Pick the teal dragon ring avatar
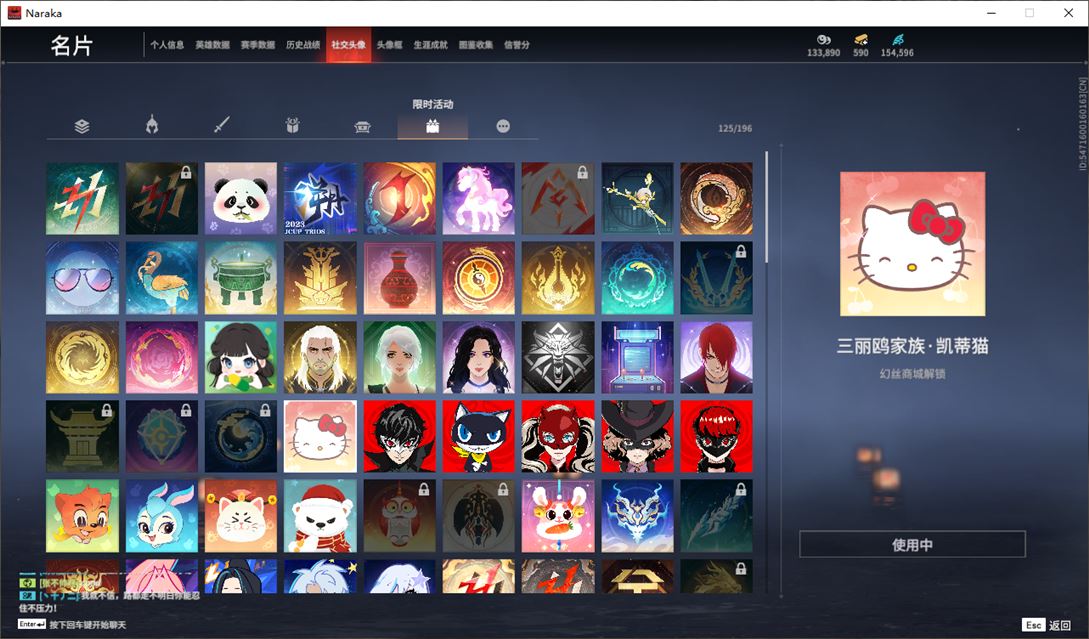 pos(637,278)
